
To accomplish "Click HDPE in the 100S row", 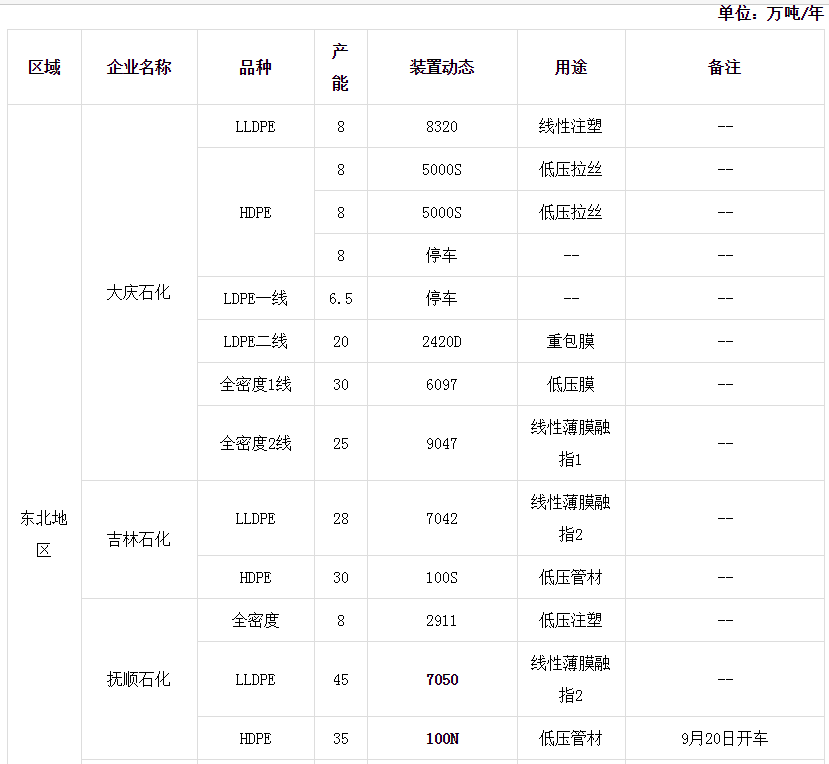I will [255, 577].
